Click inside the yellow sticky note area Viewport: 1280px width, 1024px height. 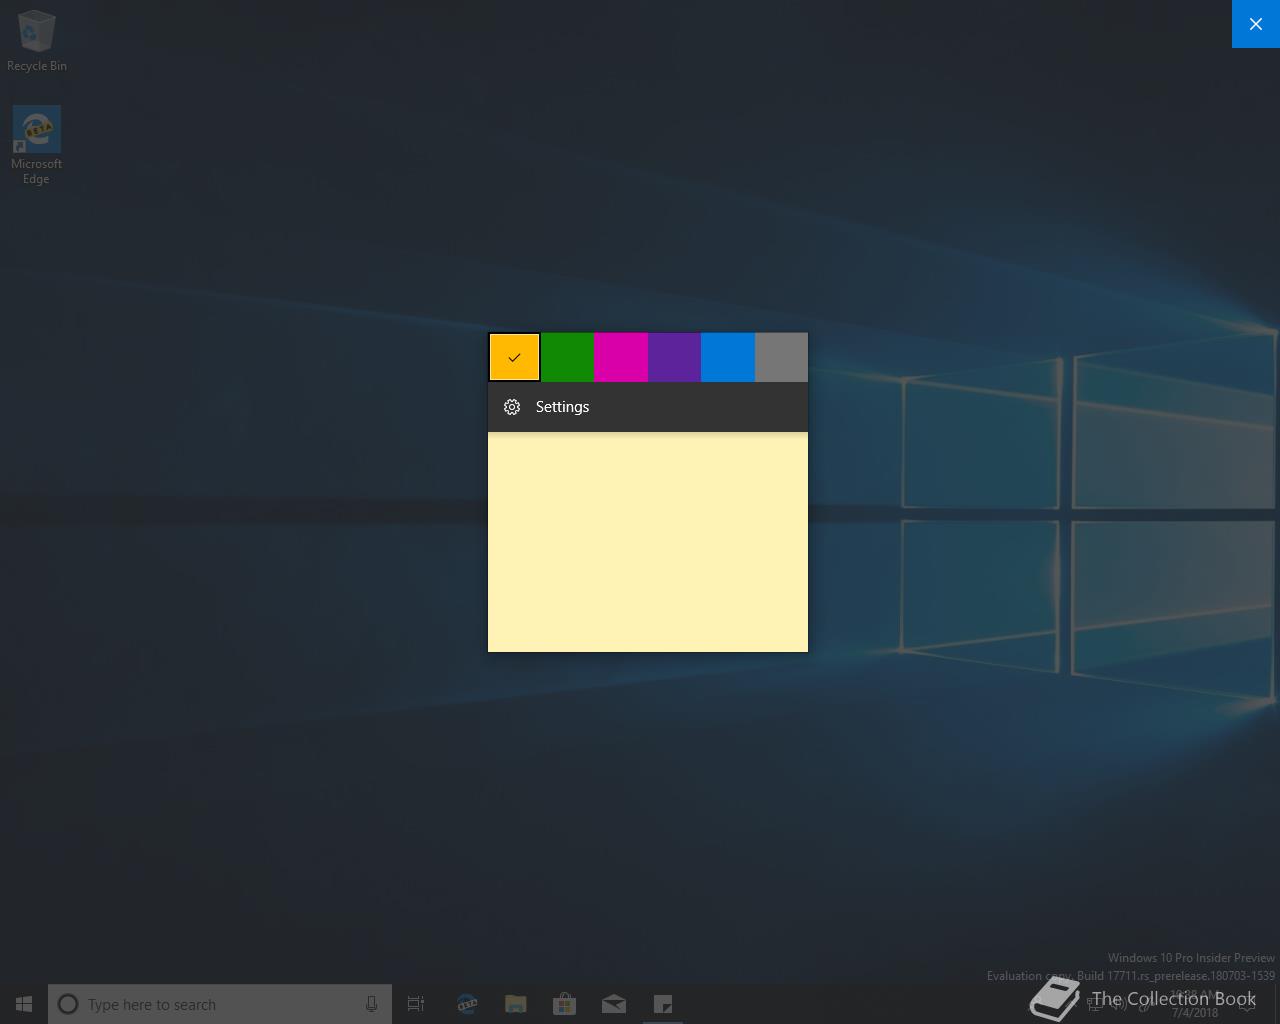point(648,542)
